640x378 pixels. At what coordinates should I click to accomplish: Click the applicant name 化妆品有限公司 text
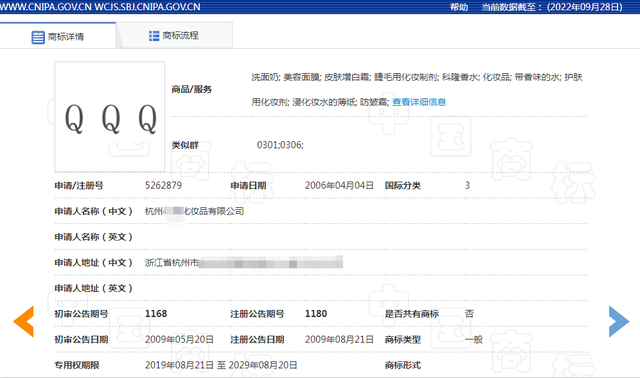pos(214,211)
